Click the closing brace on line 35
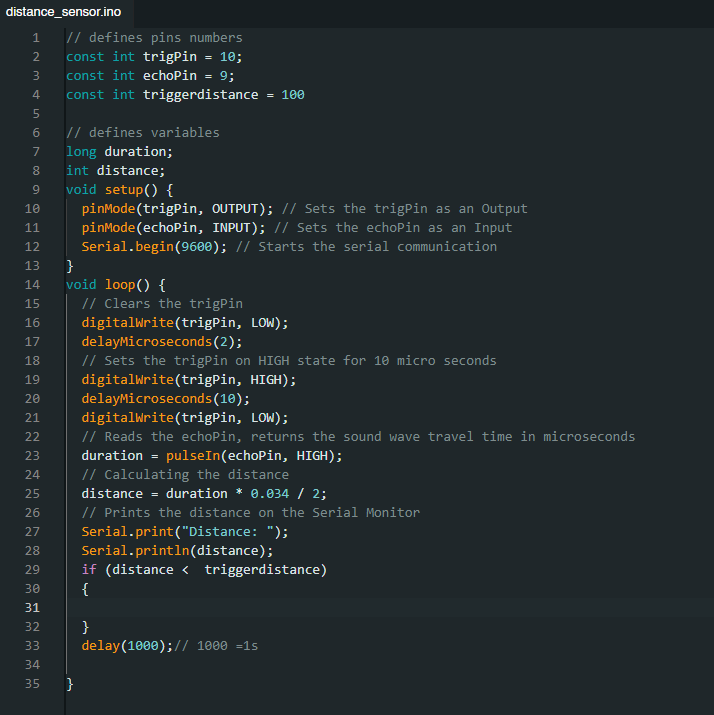 pyautogui.click(x=70, y=684)
